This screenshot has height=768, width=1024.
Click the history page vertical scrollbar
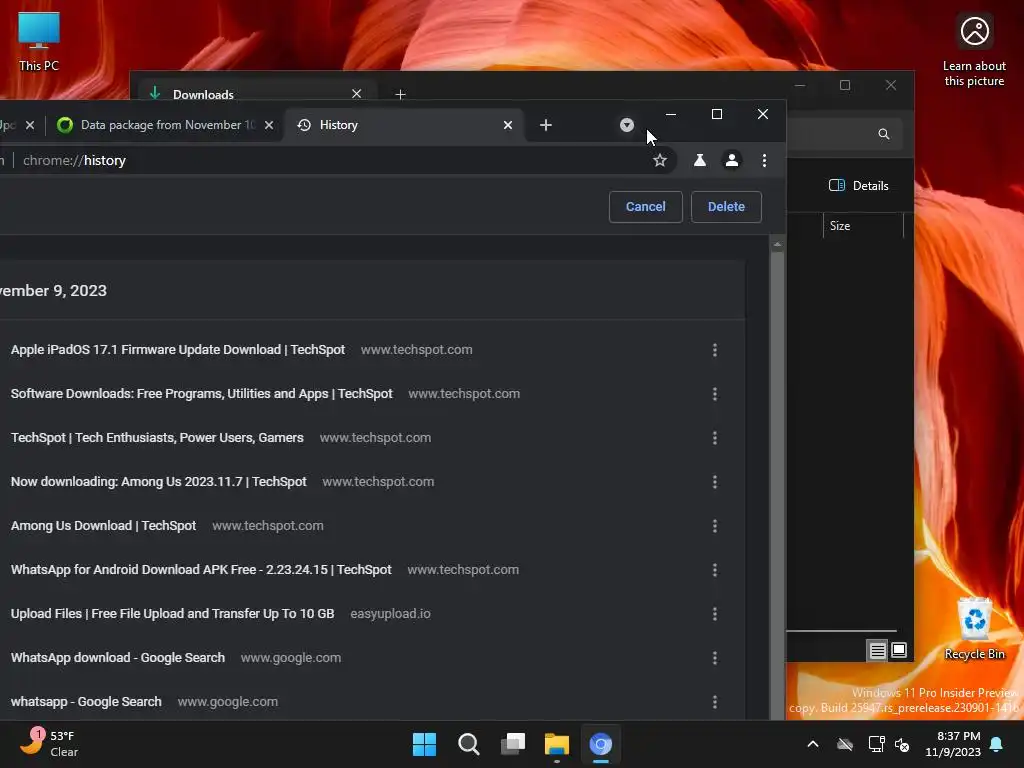tap(776, 483)
